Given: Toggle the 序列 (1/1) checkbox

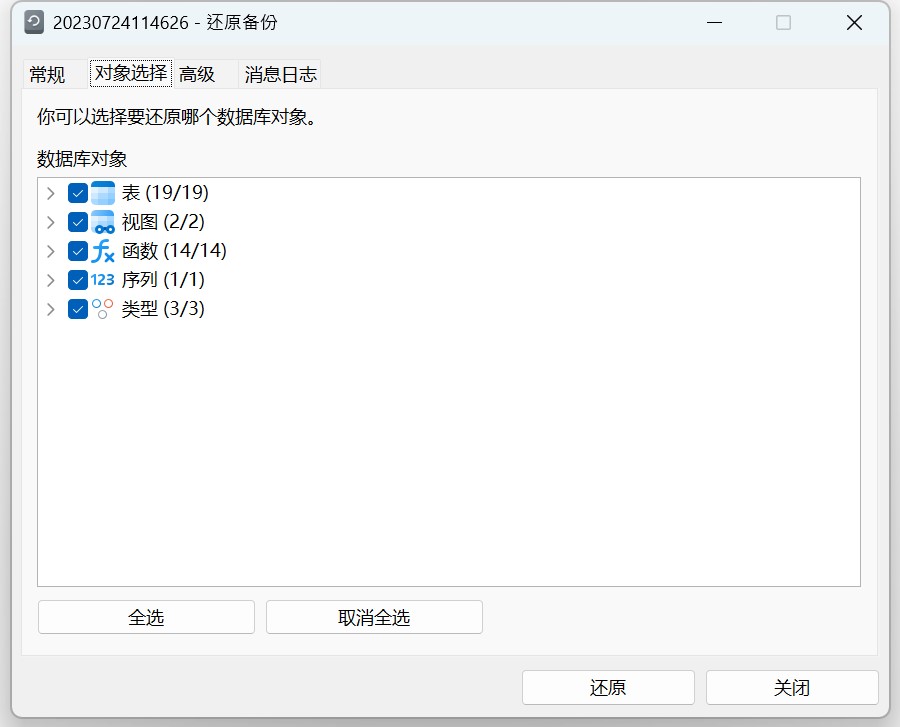Looking at the screenshot, I should click(x=77, y=280).
